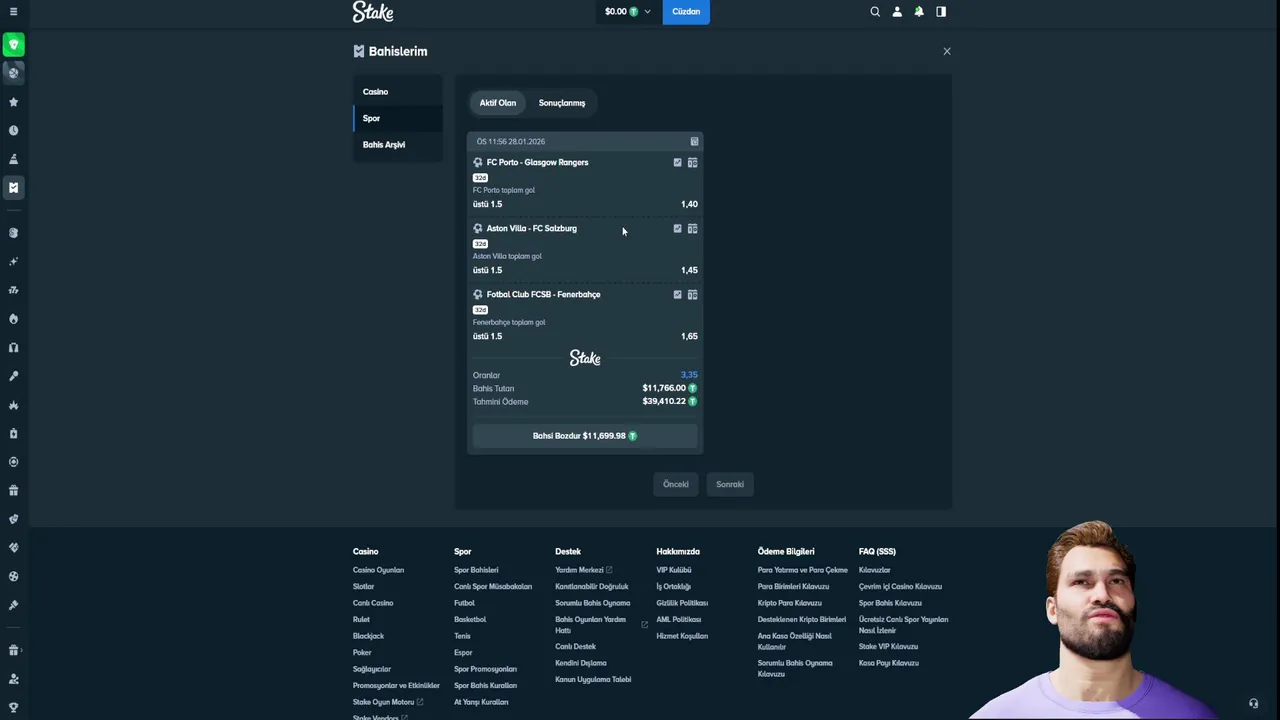
Task: Open live support headset icon, lower right corner
Action: pyautogui.click(x=1253, y=703)
